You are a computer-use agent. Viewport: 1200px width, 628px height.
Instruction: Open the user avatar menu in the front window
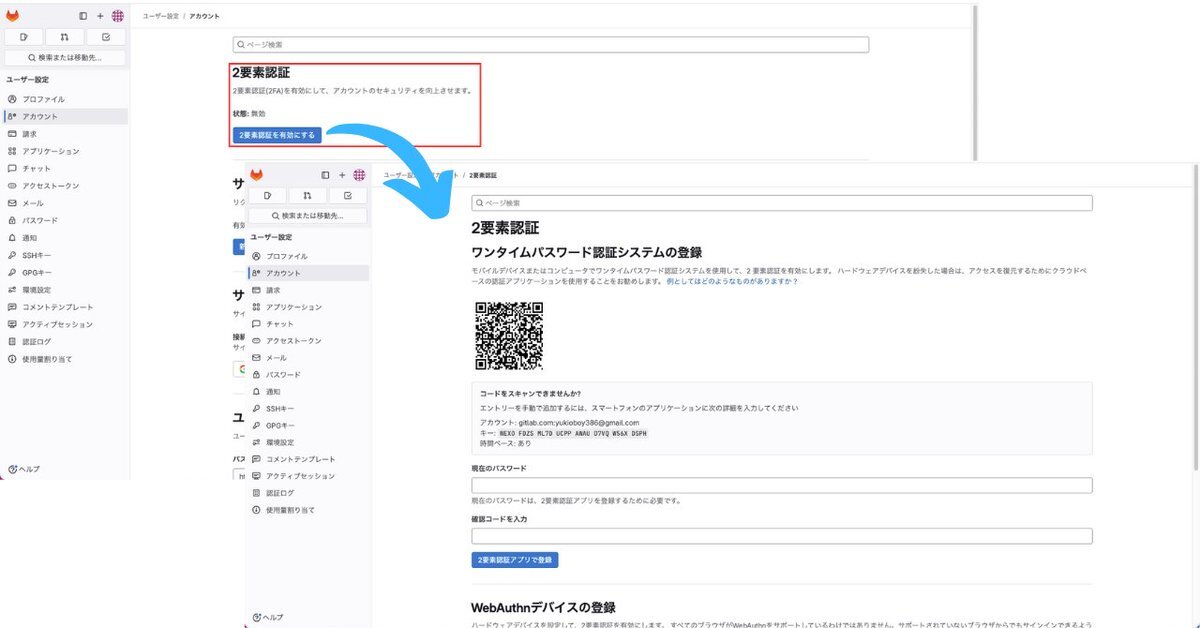click(x=359, y=174)
